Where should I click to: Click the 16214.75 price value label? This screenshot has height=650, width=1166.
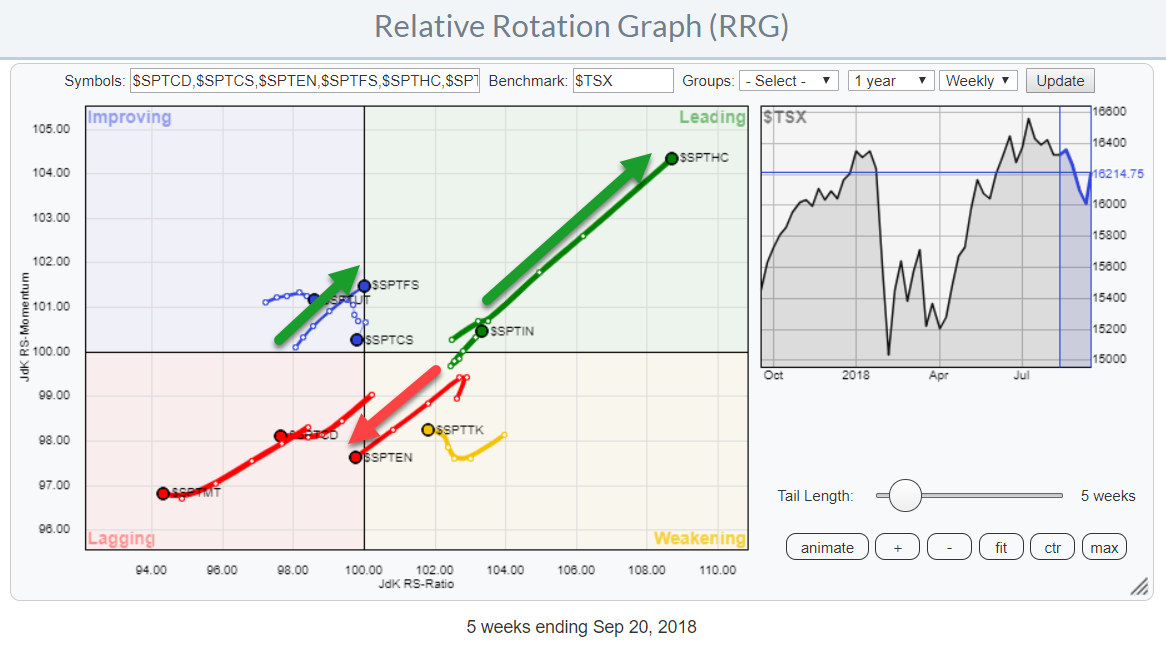click(x=1118, y=173)
